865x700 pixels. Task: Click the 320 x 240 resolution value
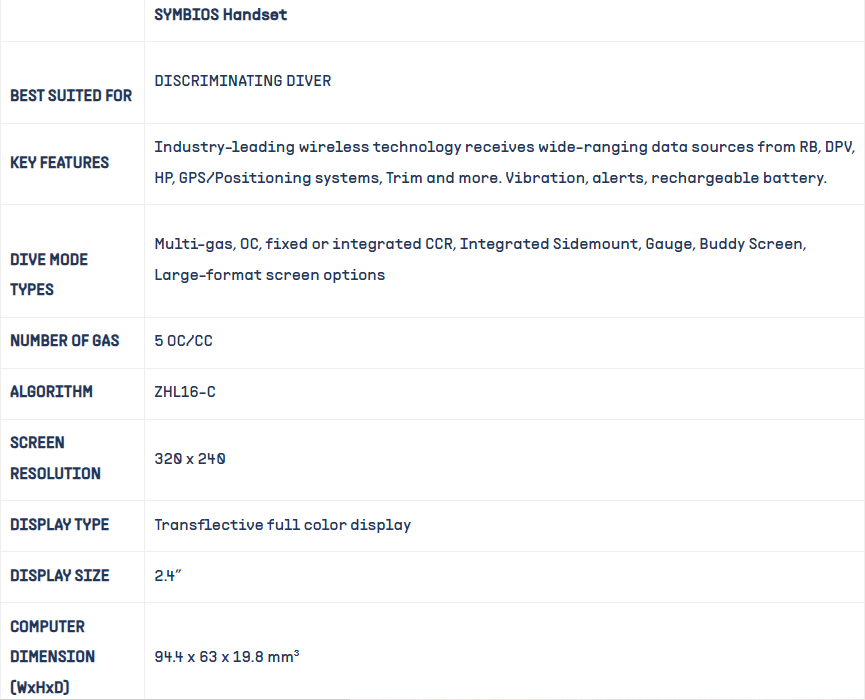coord(190,459)
